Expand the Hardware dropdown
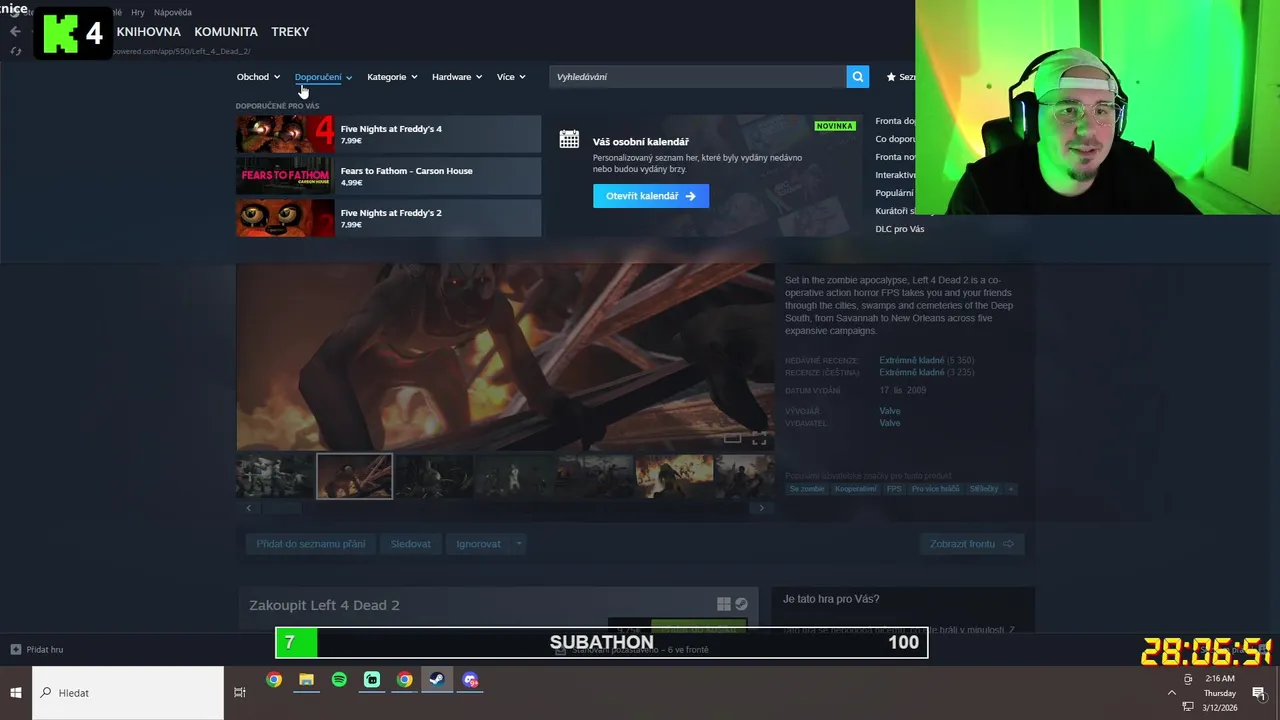Viewport: 1280px width, 720px height. (457, 77)
